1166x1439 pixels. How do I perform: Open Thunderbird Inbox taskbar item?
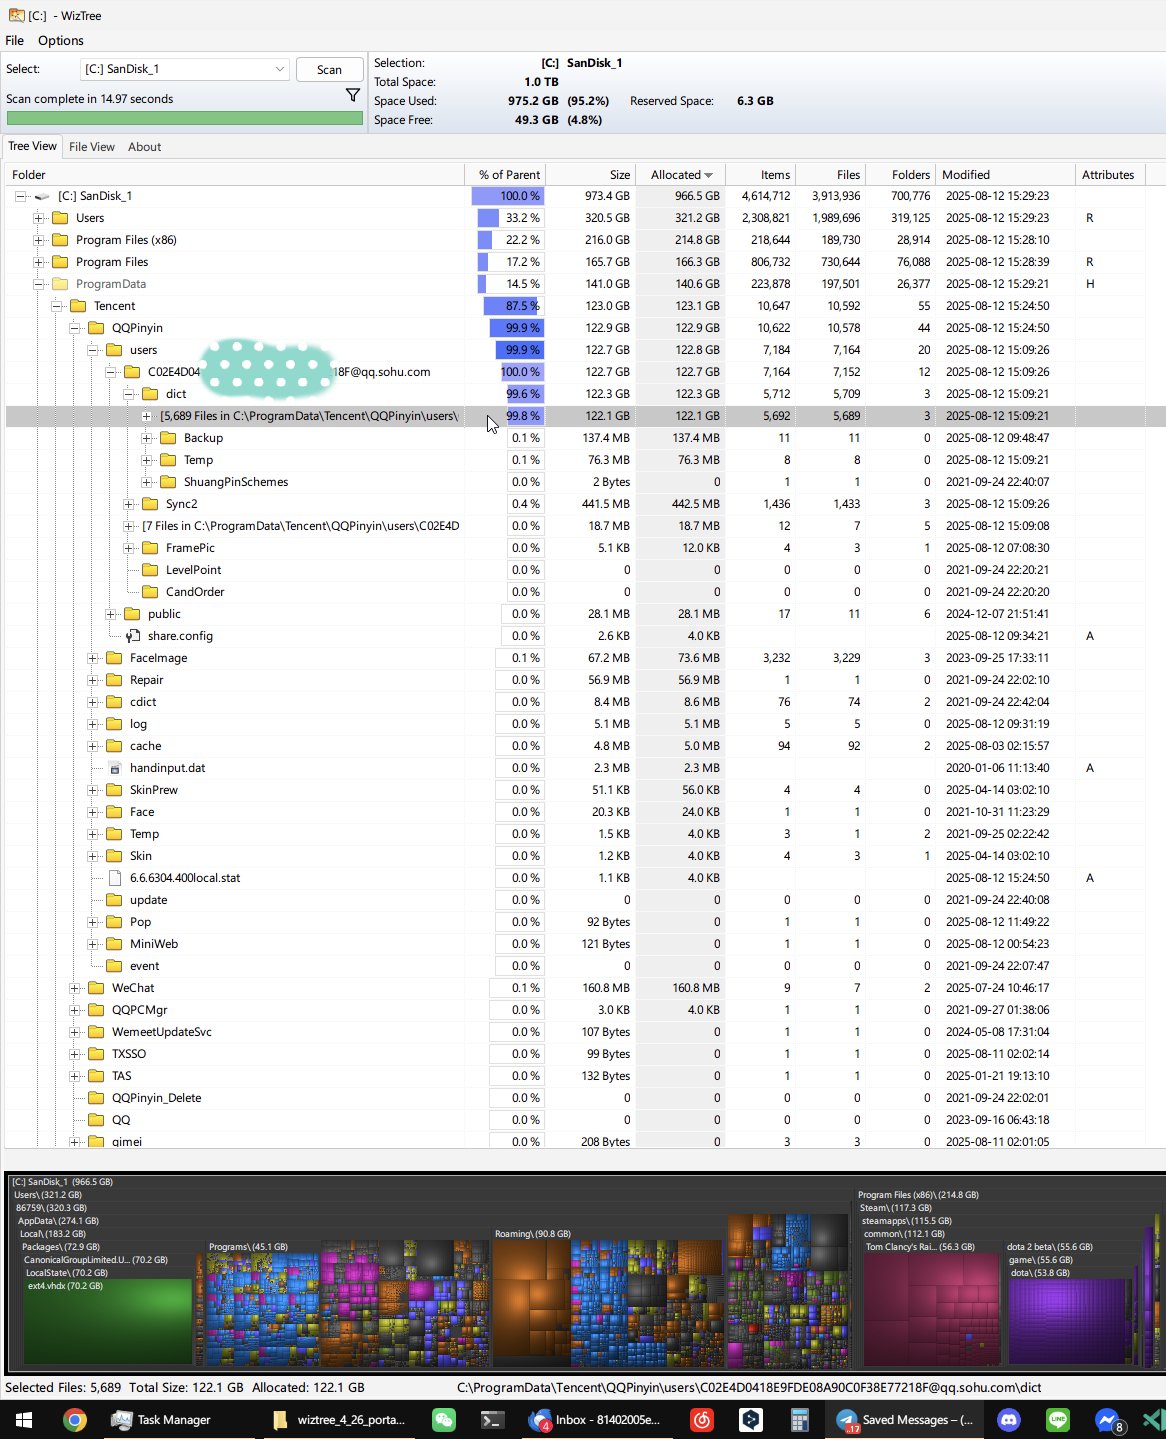(594, 1419)
